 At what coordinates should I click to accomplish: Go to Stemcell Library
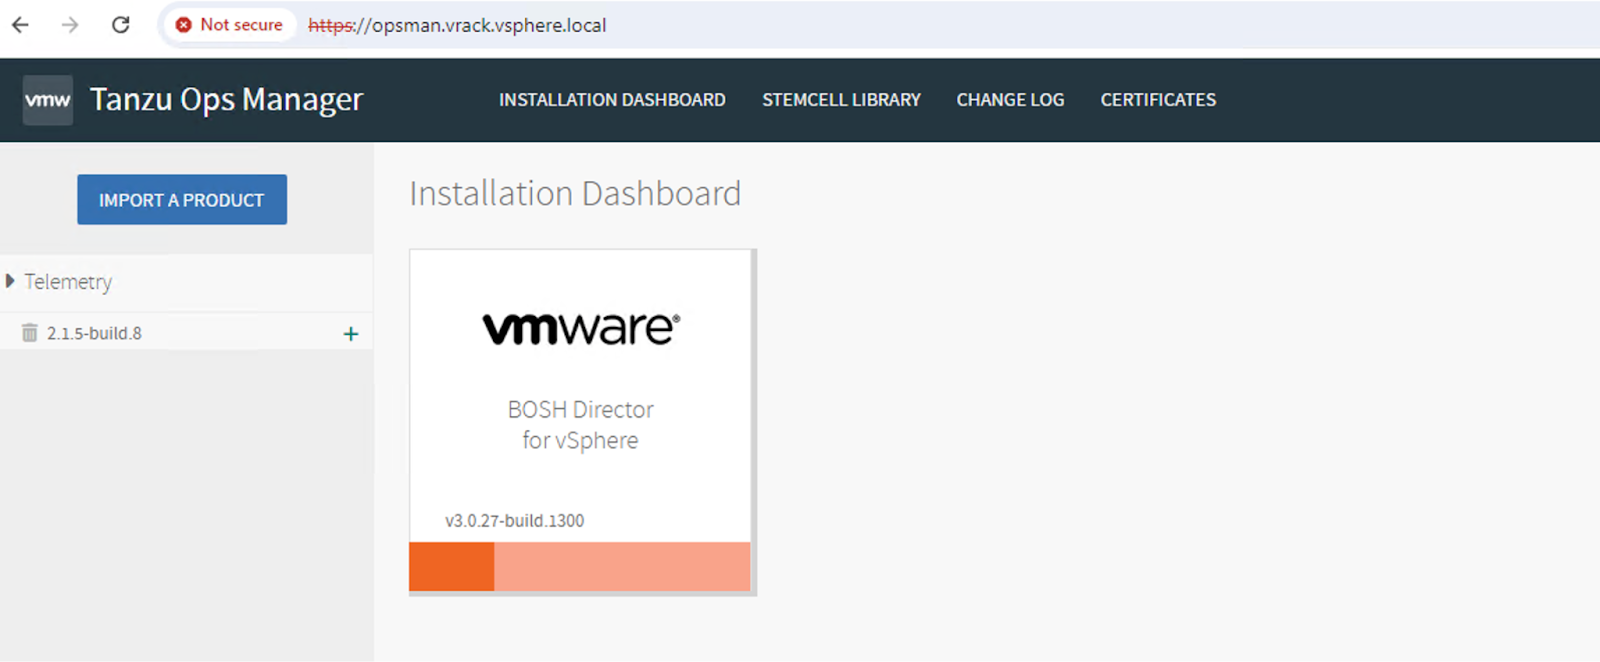[x=841, y=100]
